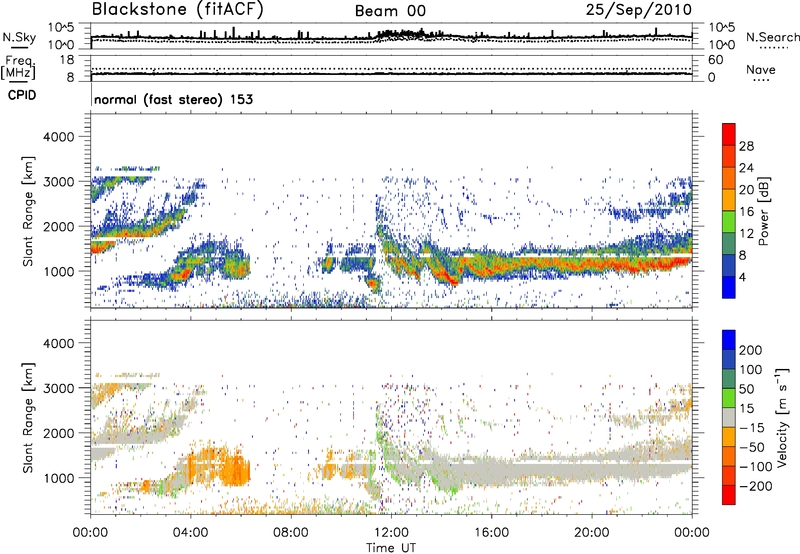
Task: Click the "60" tick right of the frequency panel
Action: click(715, 60)
